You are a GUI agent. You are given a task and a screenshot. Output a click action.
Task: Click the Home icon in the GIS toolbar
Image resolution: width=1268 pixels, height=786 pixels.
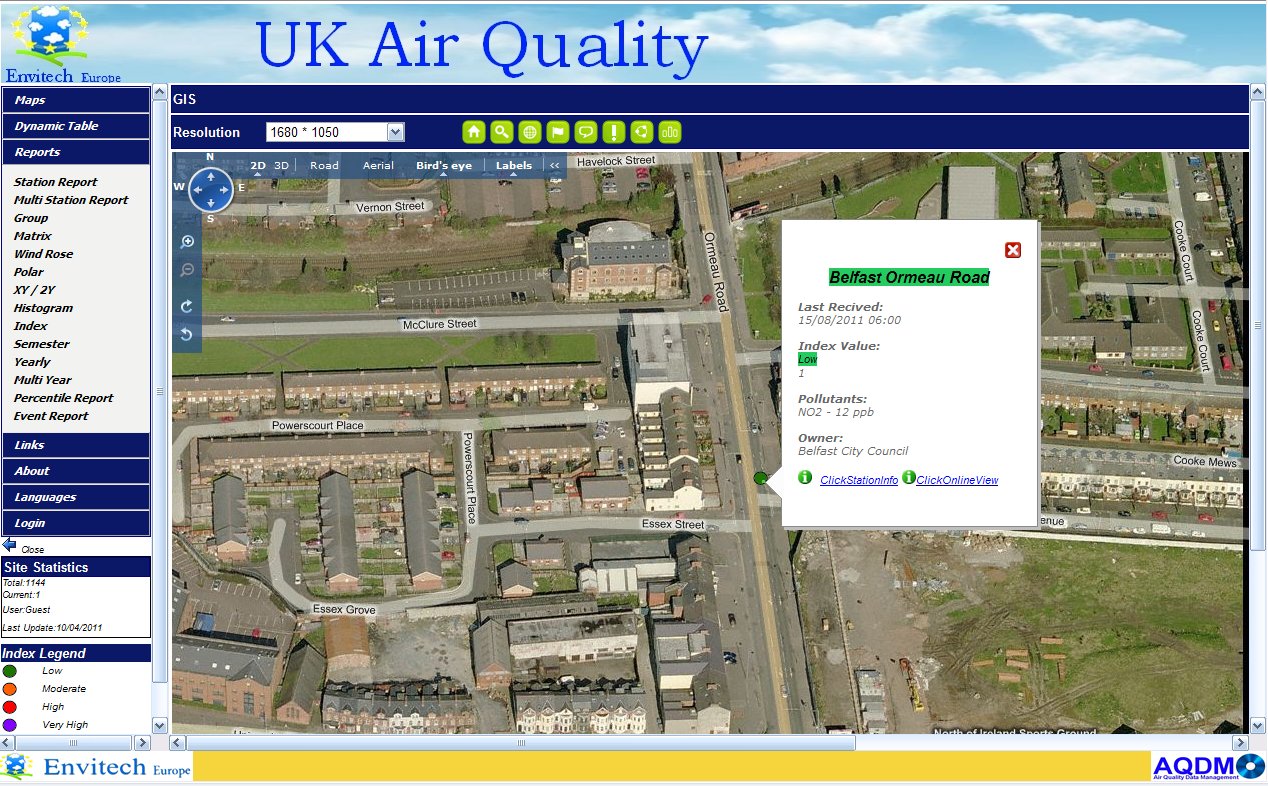coord(473,131)
